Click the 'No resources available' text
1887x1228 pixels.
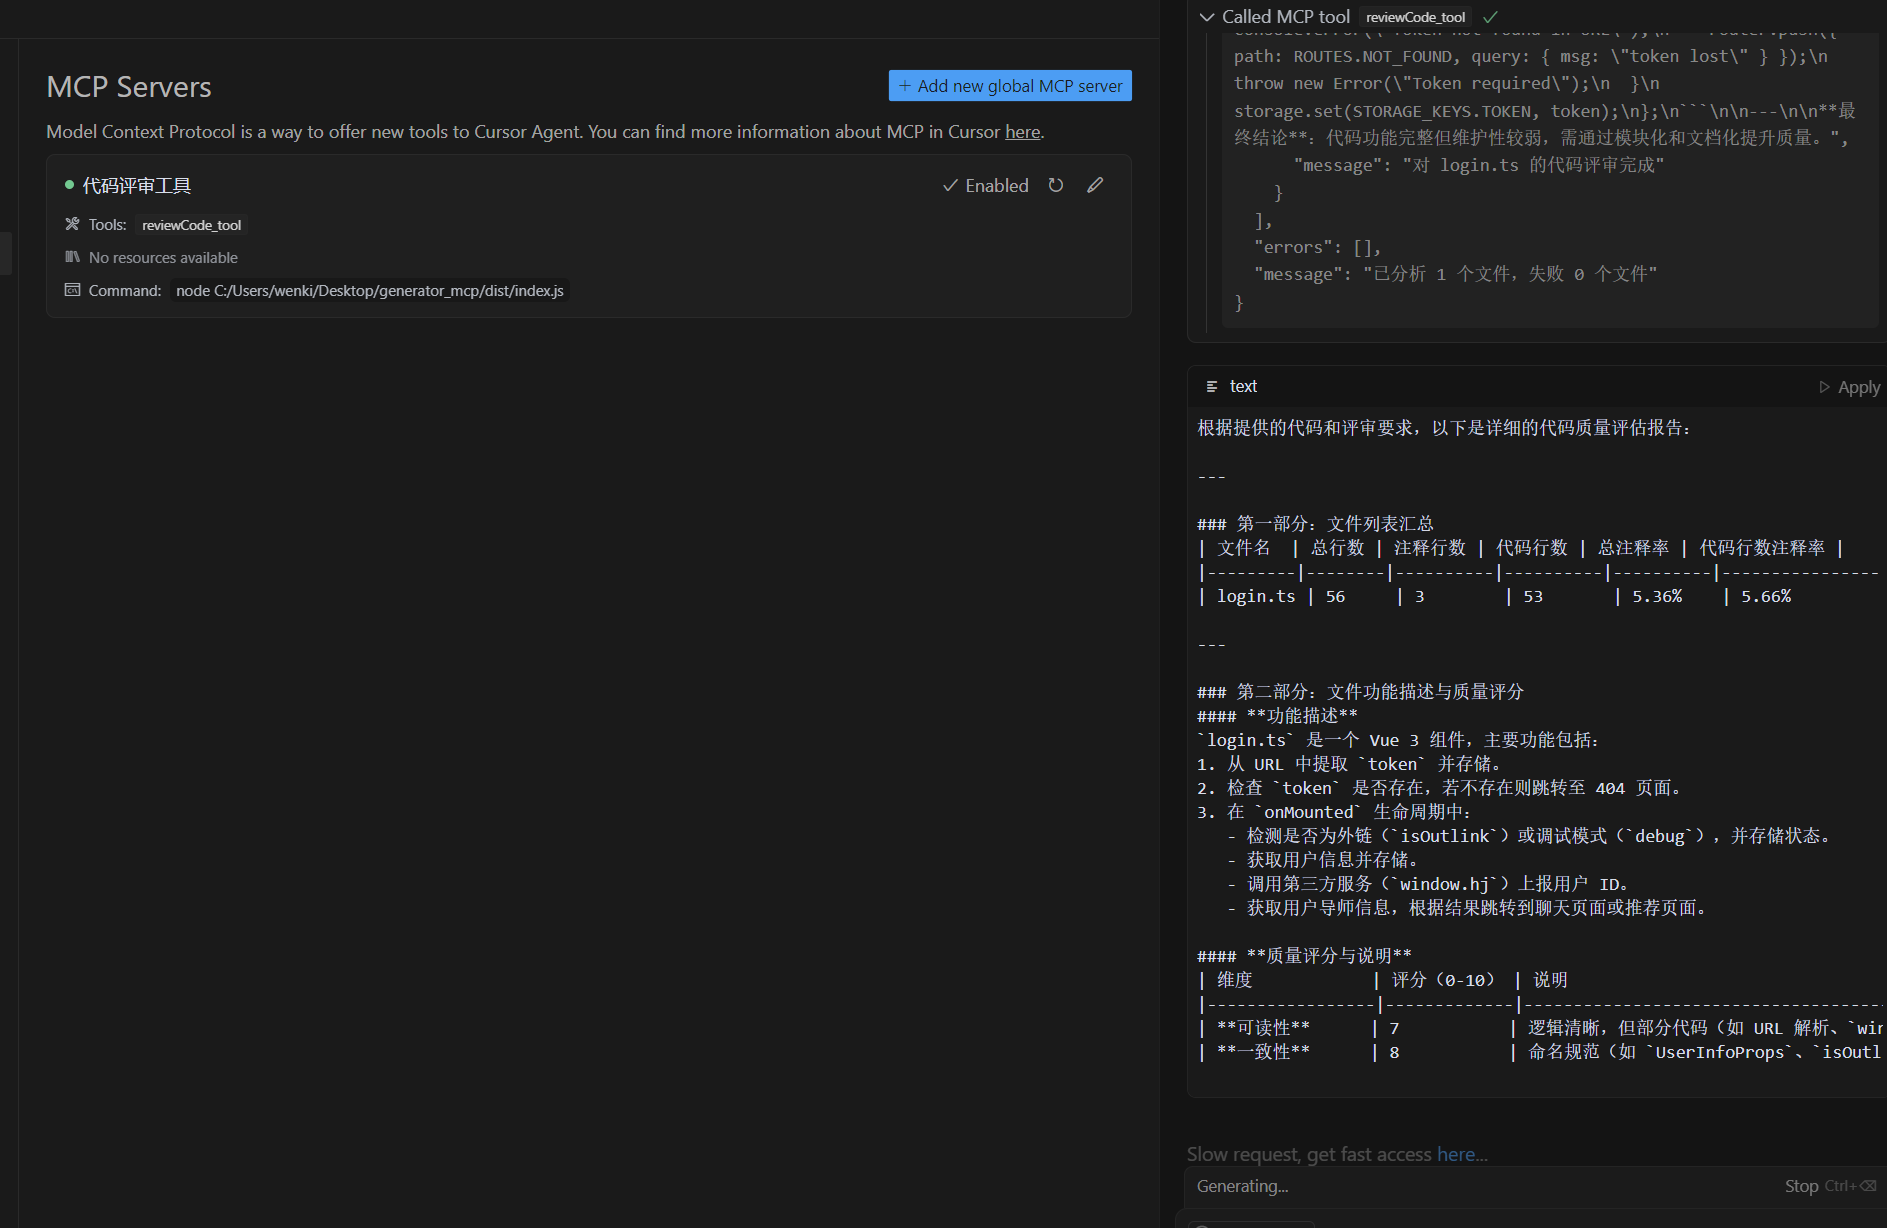163,258
